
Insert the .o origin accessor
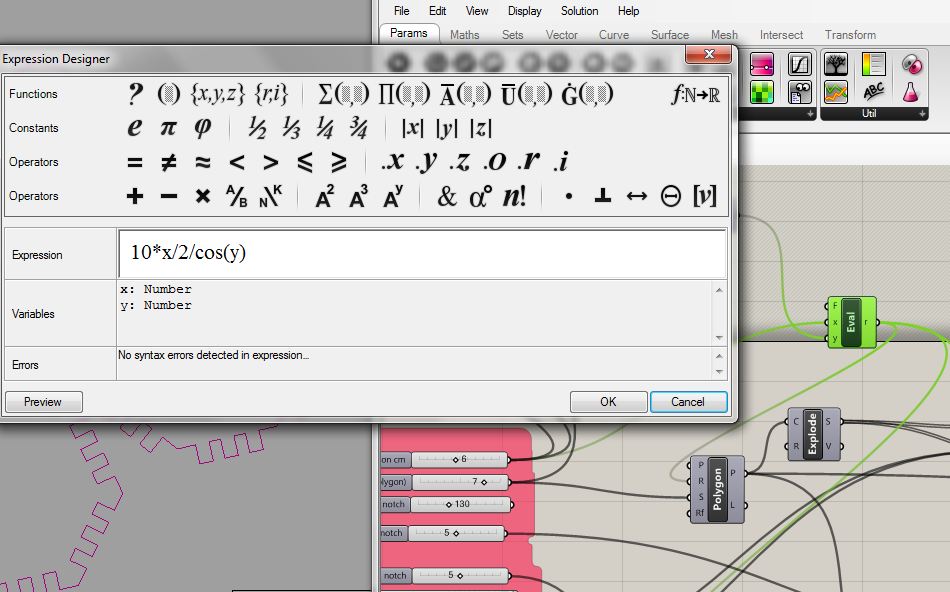click(495, 161)
